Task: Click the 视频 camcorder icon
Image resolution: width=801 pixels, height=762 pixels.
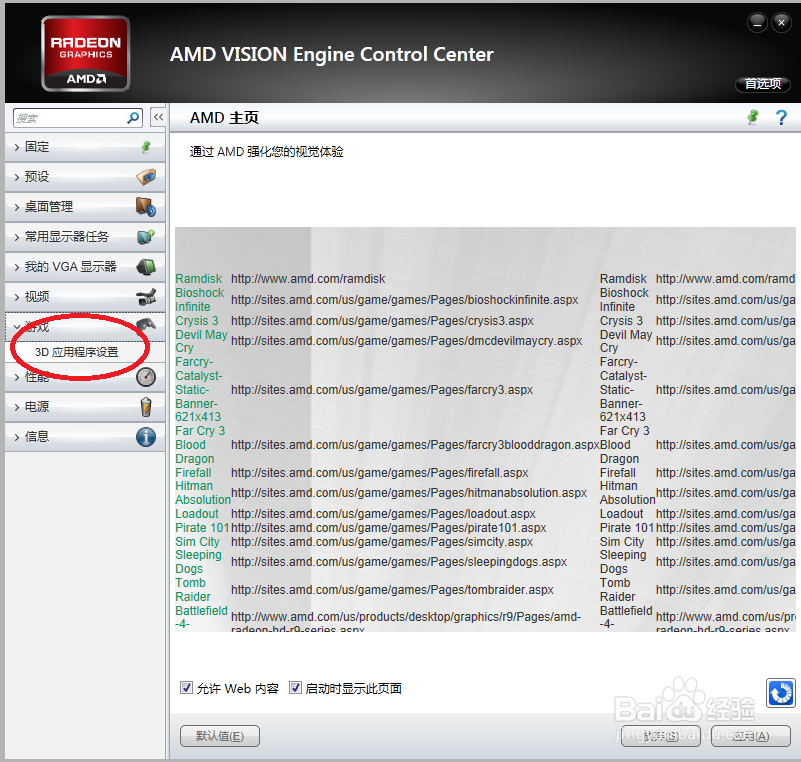Action: 146,297
